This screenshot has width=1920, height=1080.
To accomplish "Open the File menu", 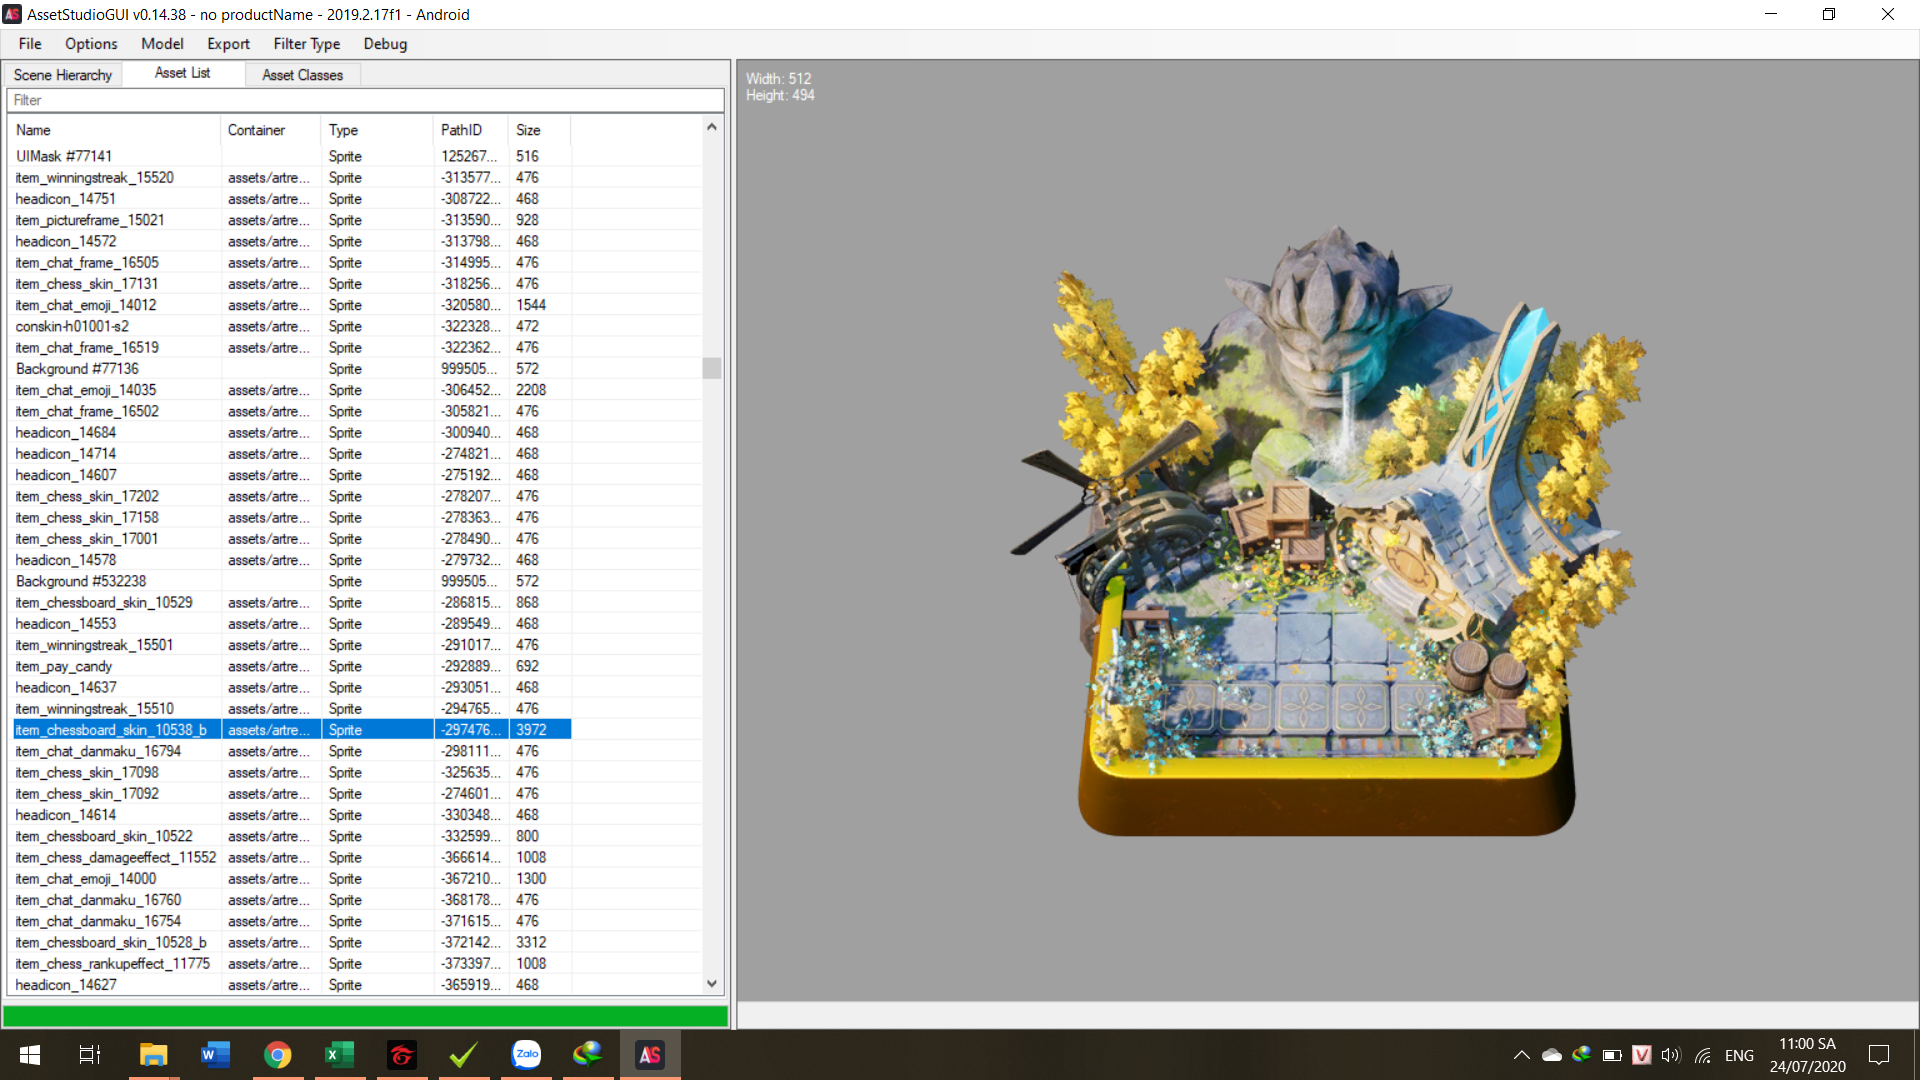I will (30, 44).
